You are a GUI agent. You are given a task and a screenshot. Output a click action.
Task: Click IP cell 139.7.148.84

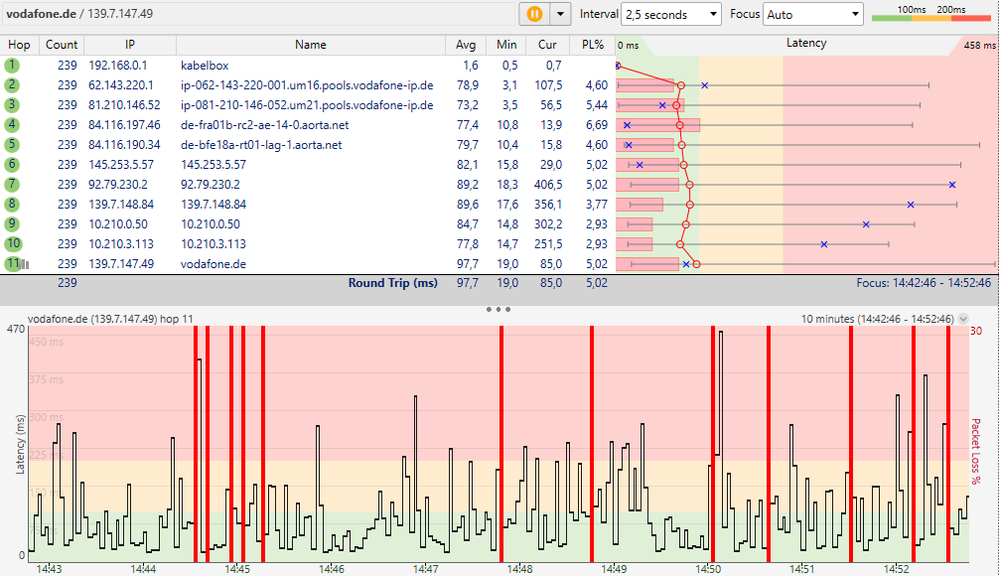tap(121, 204)
